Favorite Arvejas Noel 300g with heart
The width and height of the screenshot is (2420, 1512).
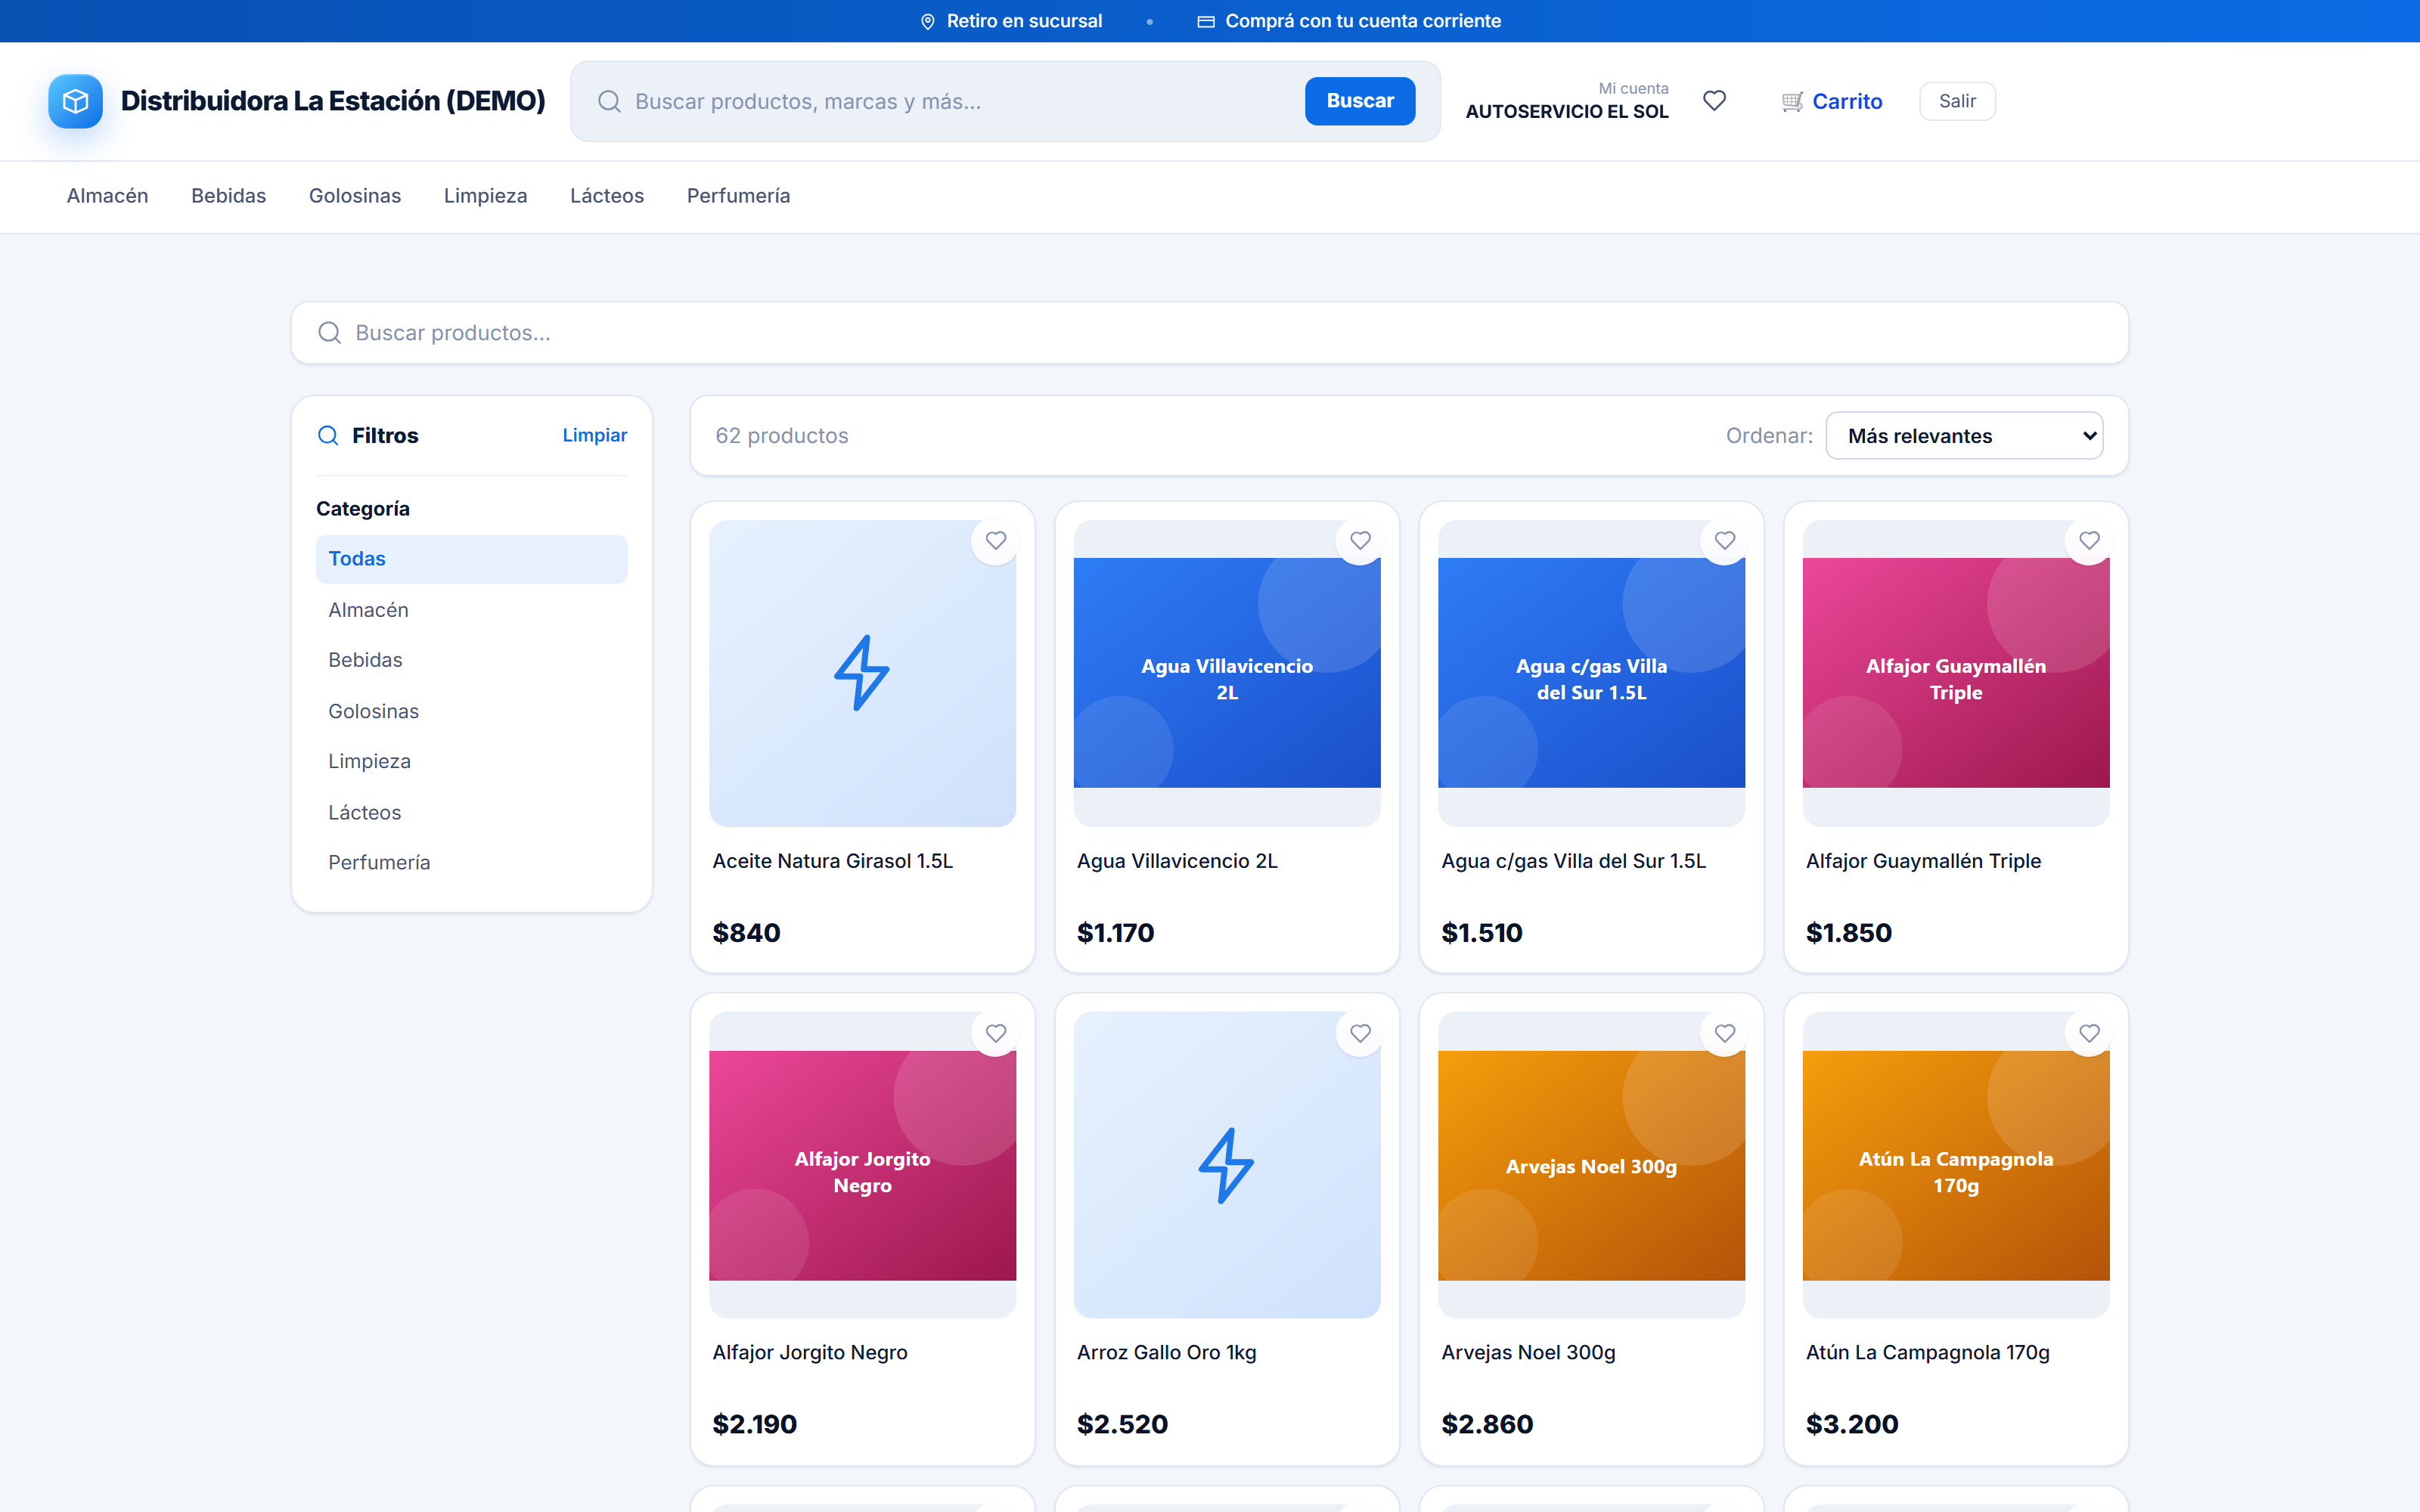click(x=1725, y=1033)
